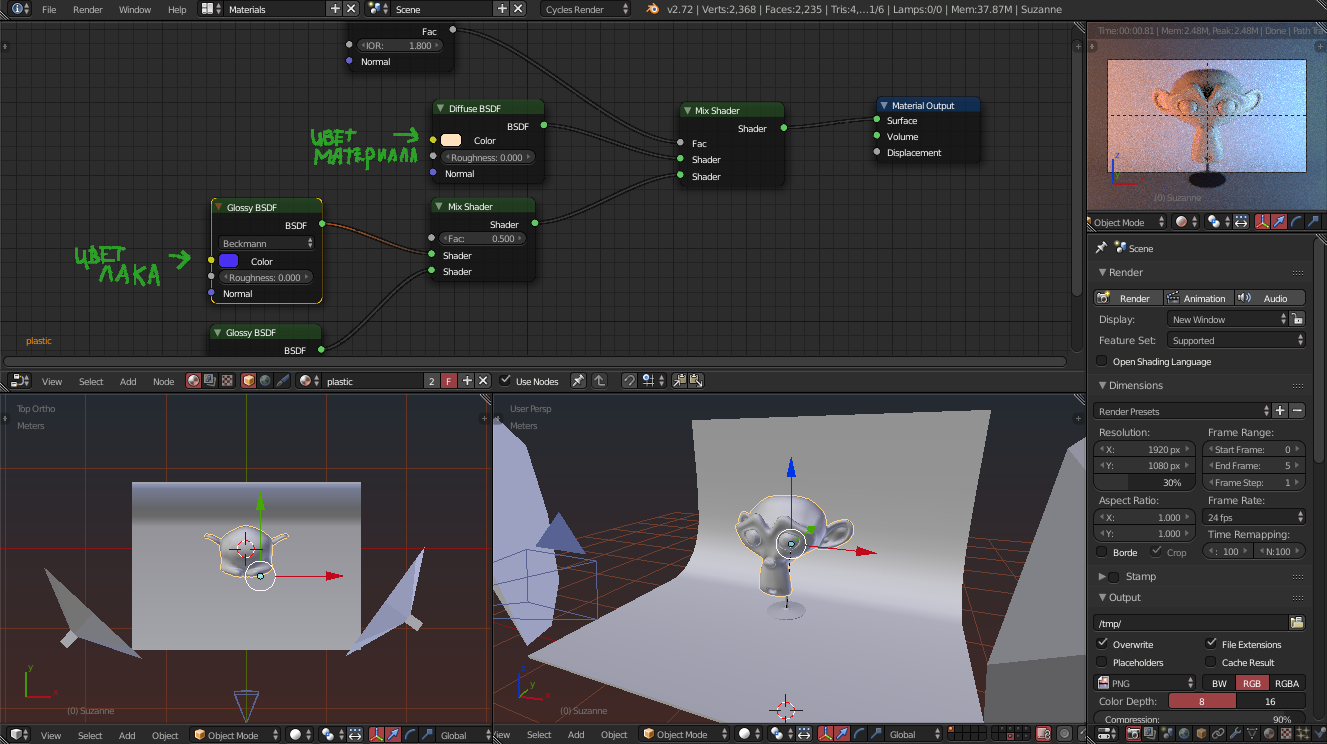Open the Window menu

coord(135,9)
